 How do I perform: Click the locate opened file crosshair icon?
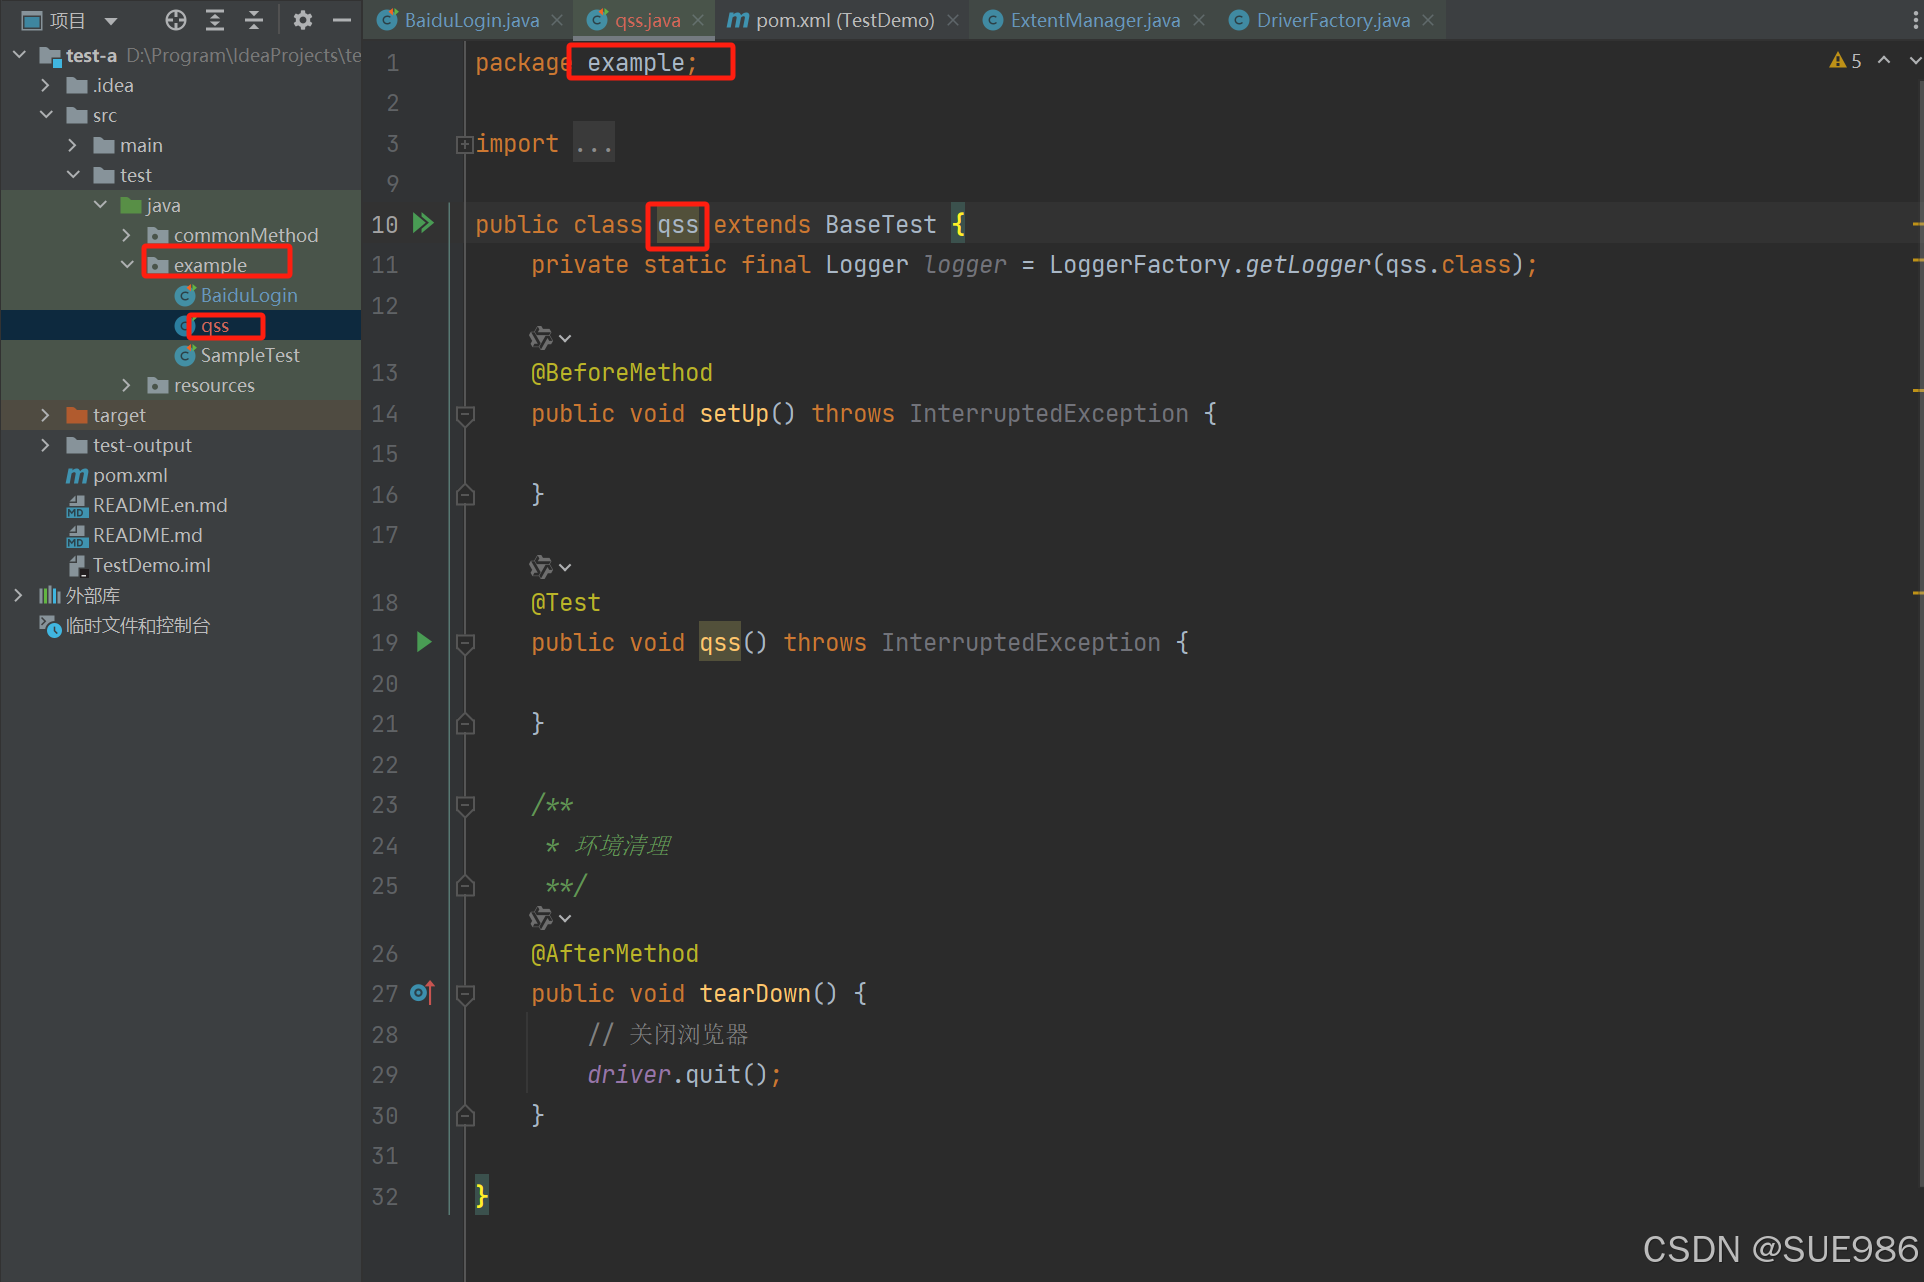(x=176, y=20)
